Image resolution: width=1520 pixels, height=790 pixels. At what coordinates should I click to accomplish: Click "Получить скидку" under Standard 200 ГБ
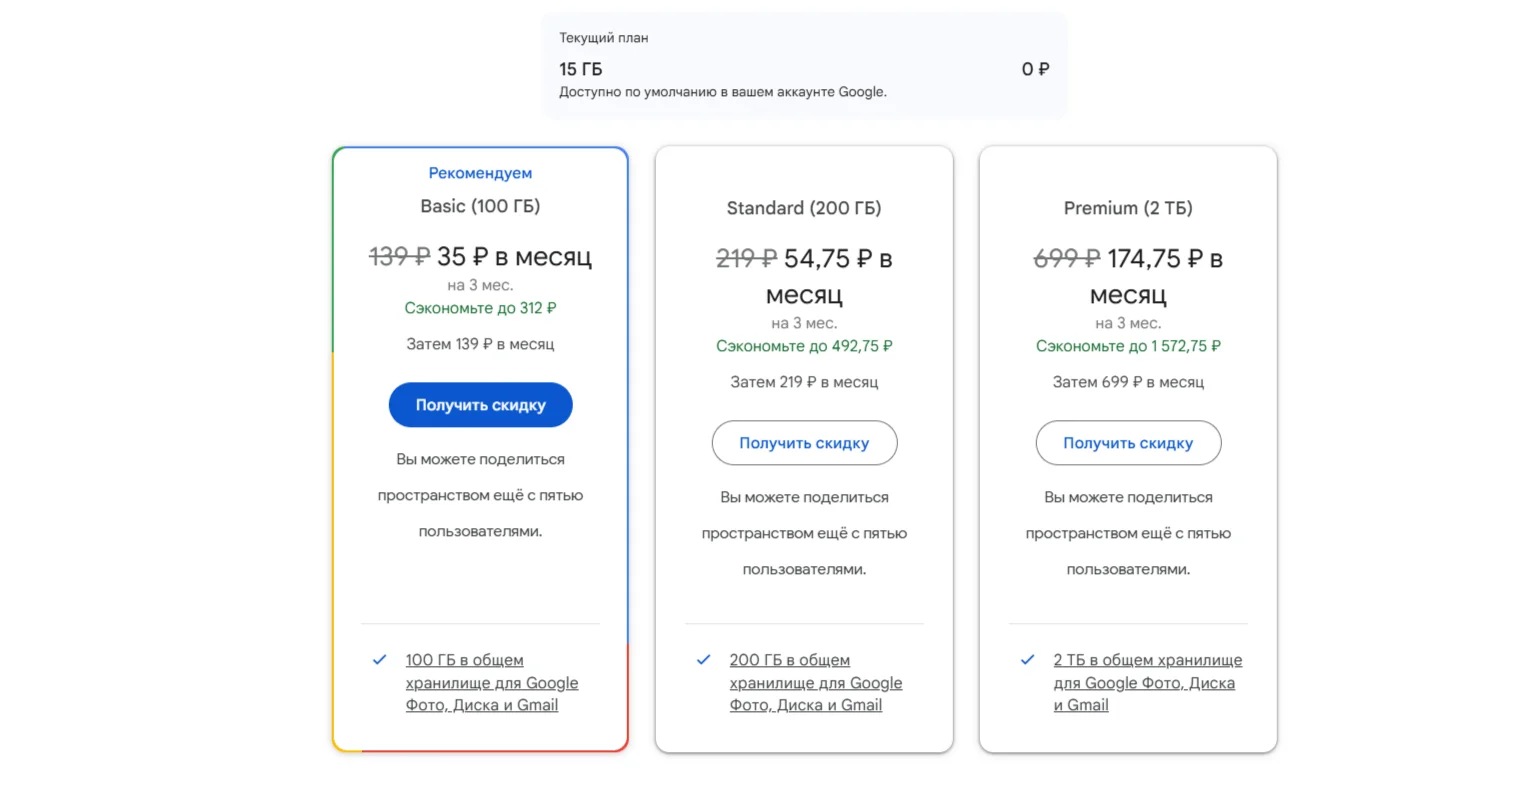pos(804,443)
